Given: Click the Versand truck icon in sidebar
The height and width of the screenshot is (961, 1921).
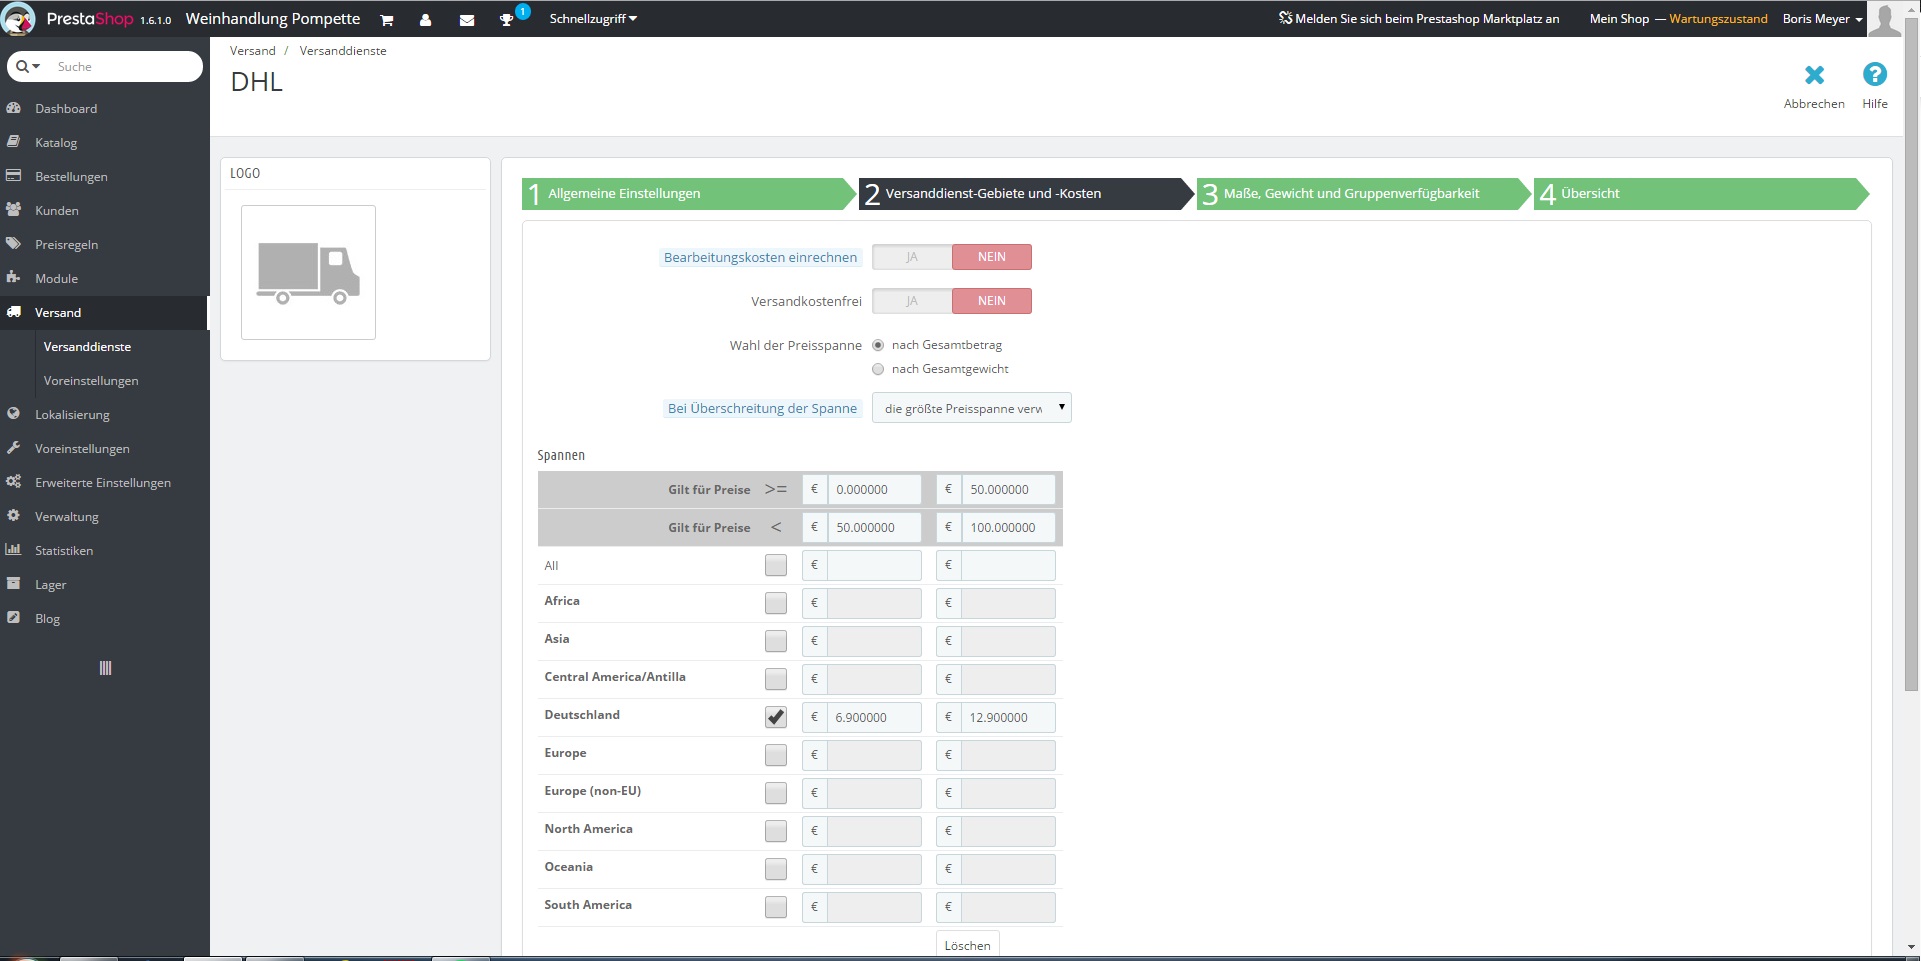Looking at the screenshot, I should pyautogui.click(x=14, y=312).
